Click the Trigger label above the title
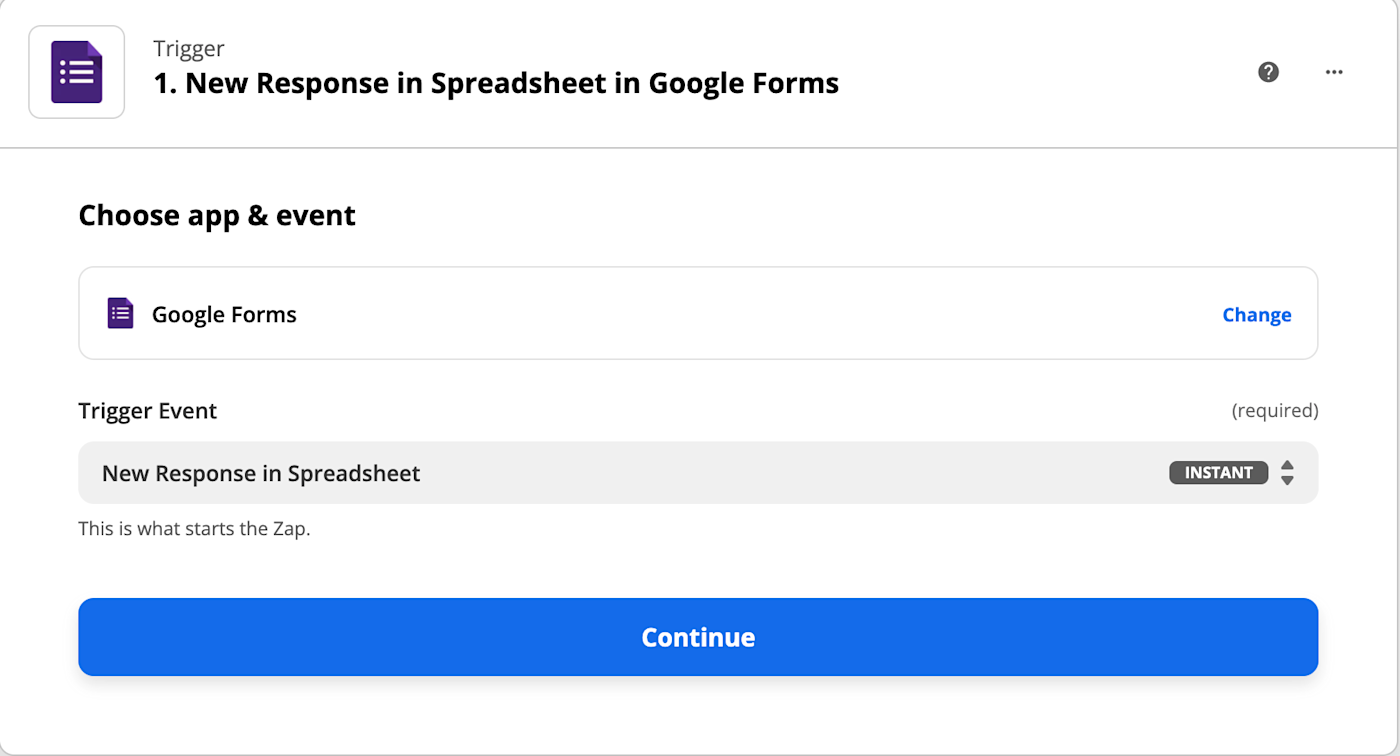The height and width of the screenshot is (756, 1400). point(189,48)
